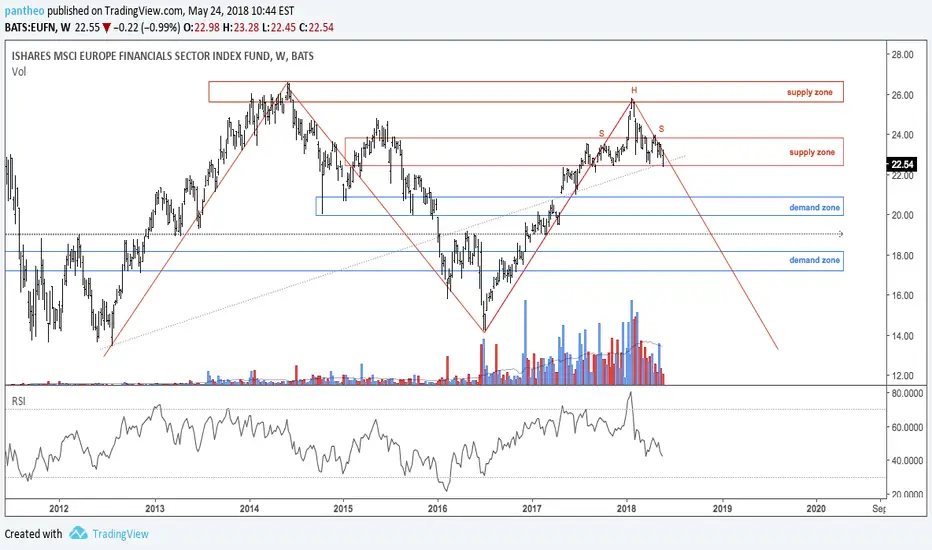The width and height of the screenshot is (932, 550).
Task: Click the ISHARES MSCI EUROPE FINANCIALS chart title
Action: point(163,56)
